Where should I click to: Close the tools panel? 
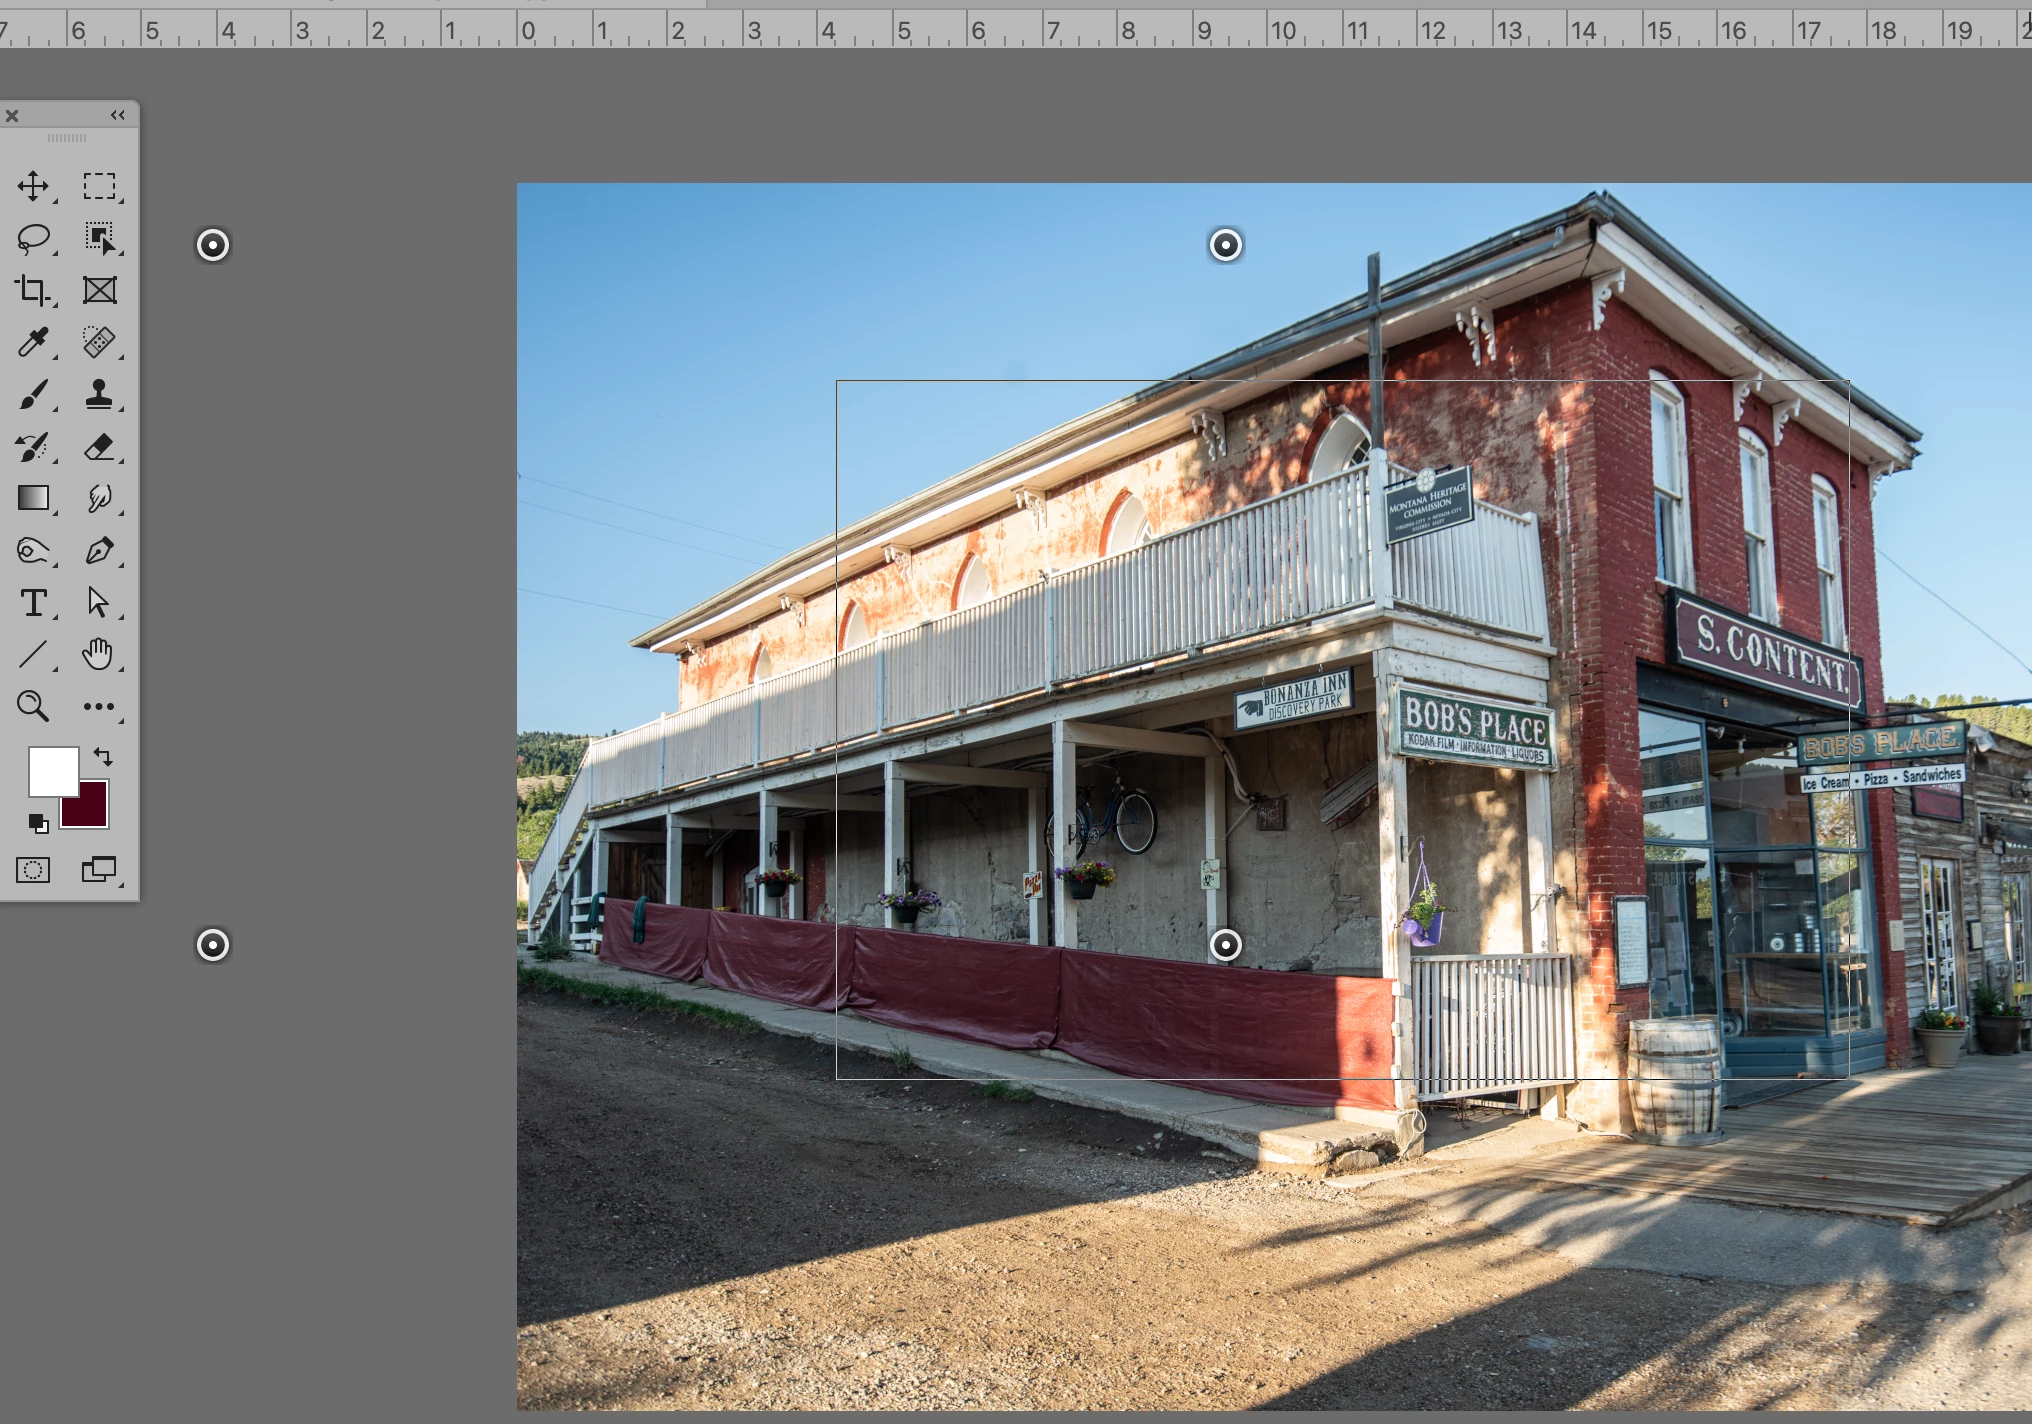[12, 116]
